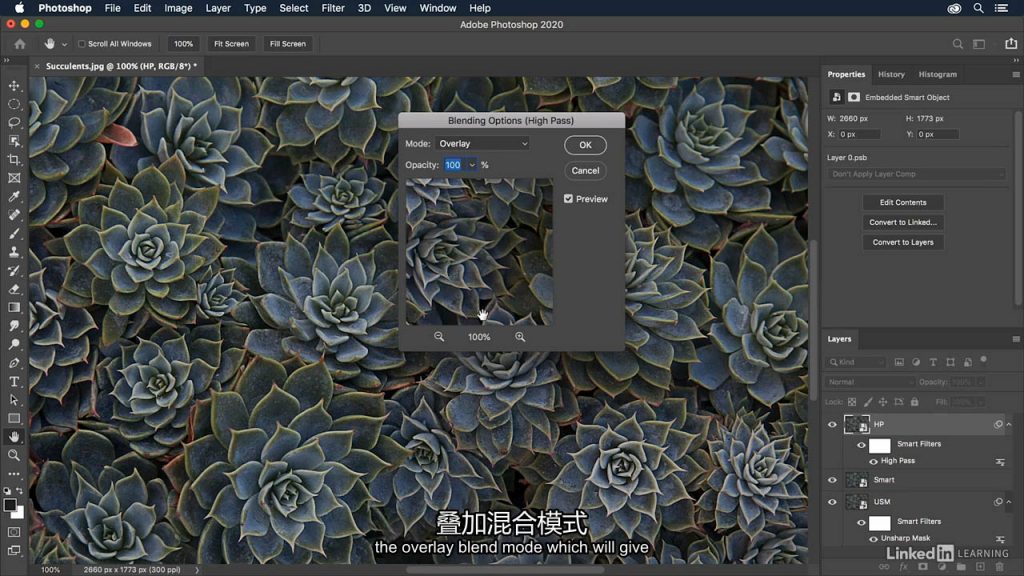1024x576 pixels.
Task: Select the History Brush tool
Action: [14, 270]
